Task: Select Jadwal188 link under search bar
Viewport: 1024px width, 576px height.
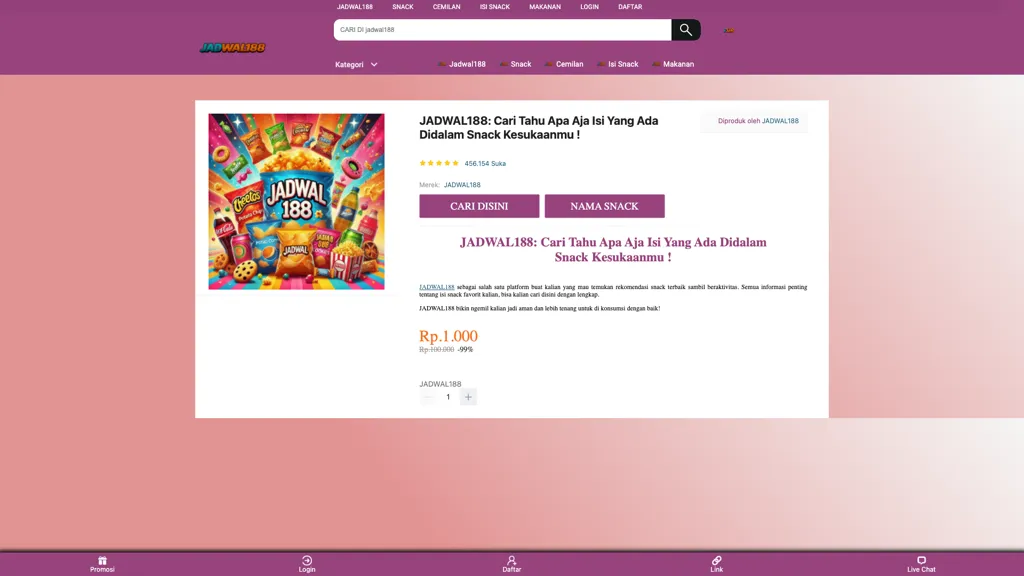Action: click(462, 64)
